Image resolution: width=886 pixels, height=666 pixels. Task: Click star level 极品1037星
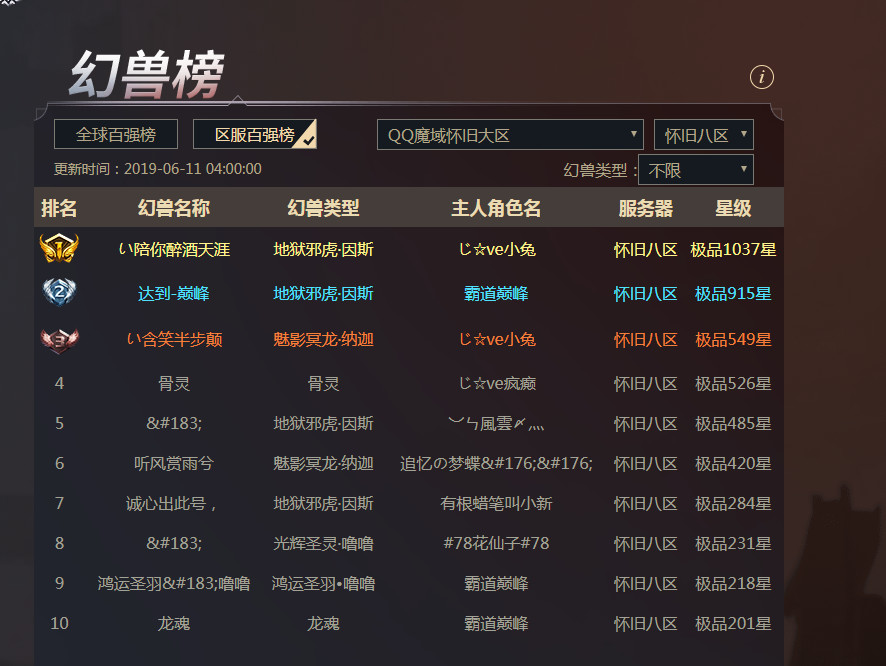(x=733, y=249)
